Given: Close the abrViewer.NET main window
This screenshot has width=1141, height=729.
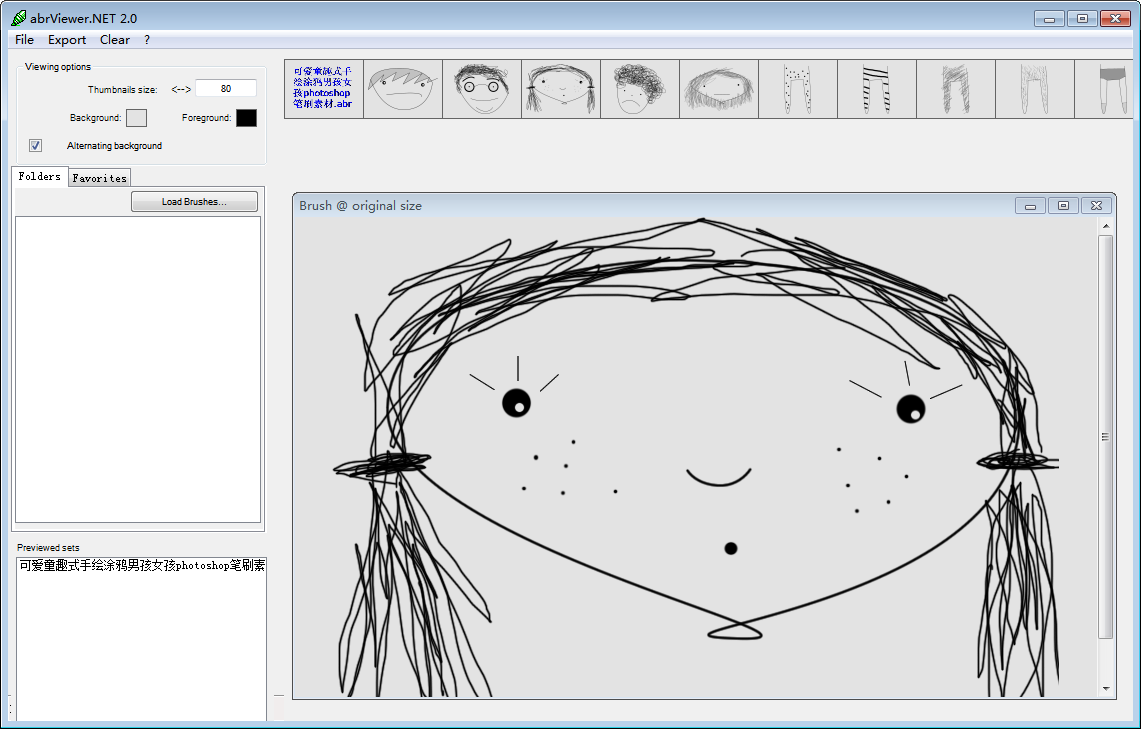Looking at the screenshot, I should coord(1116,19).
